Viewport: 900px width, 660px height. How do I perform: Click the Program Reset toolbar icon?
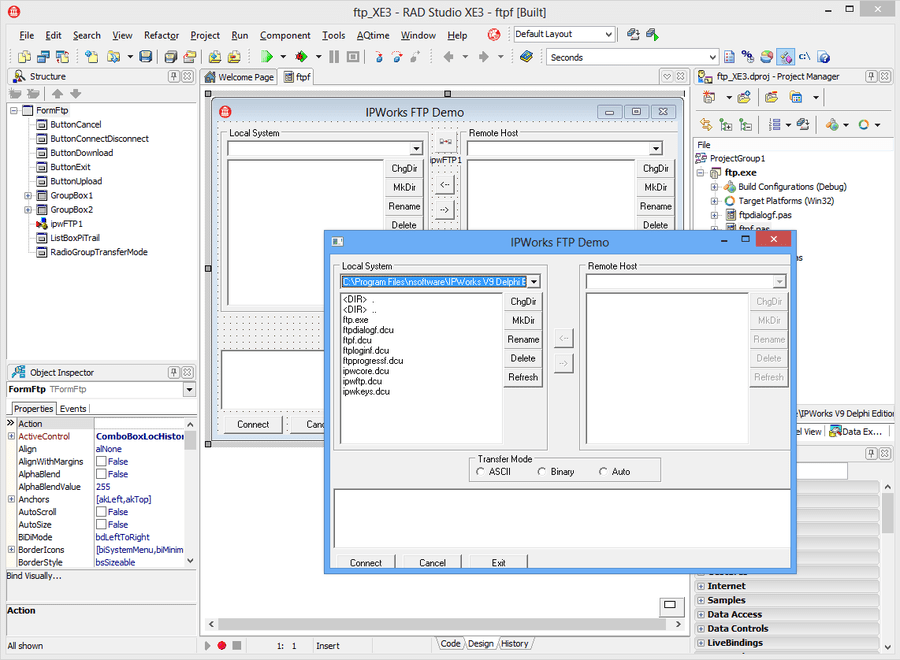coord(353,57)
